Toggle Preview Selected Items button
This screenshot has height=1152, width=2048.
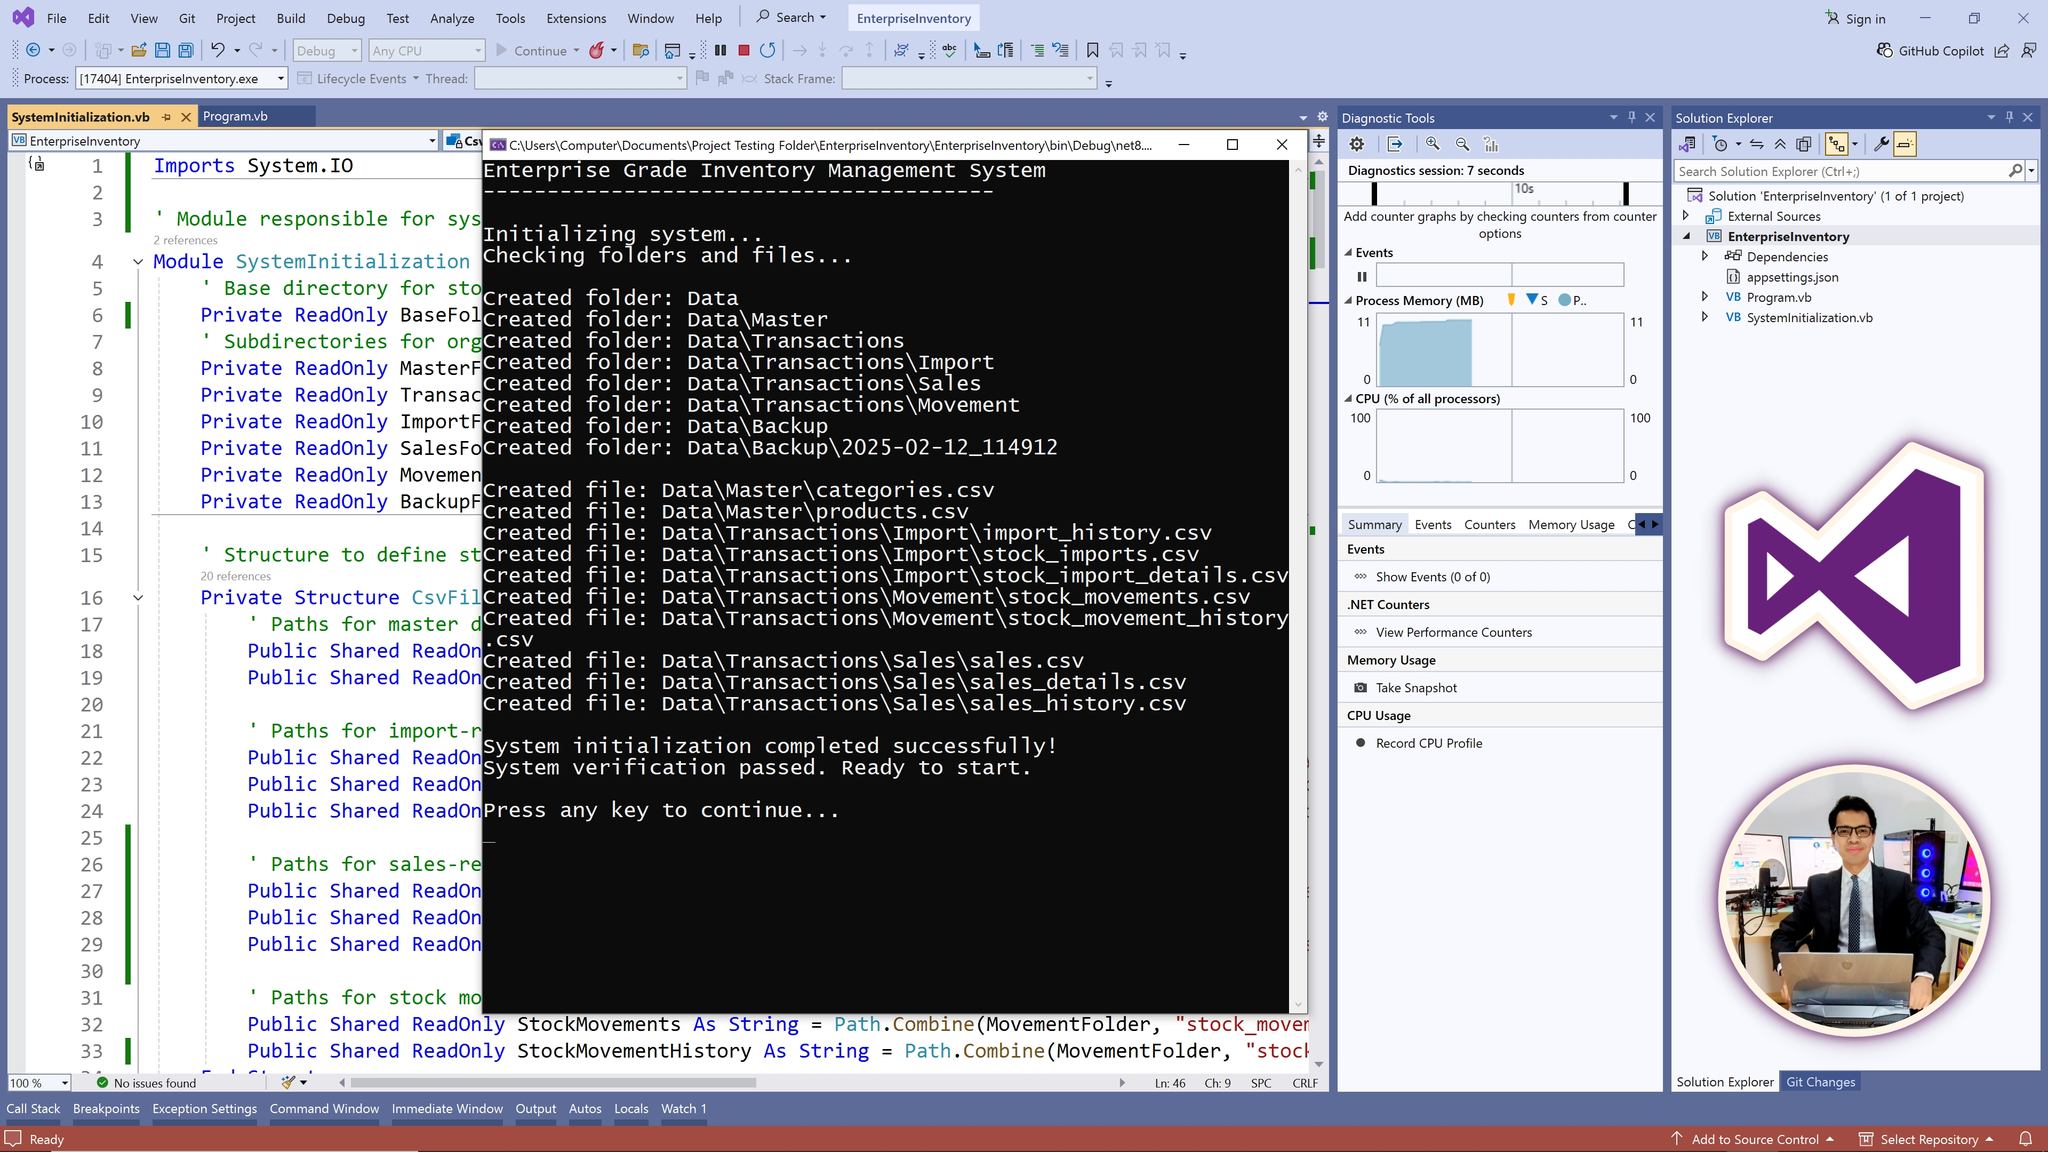tap(1905, 144)
